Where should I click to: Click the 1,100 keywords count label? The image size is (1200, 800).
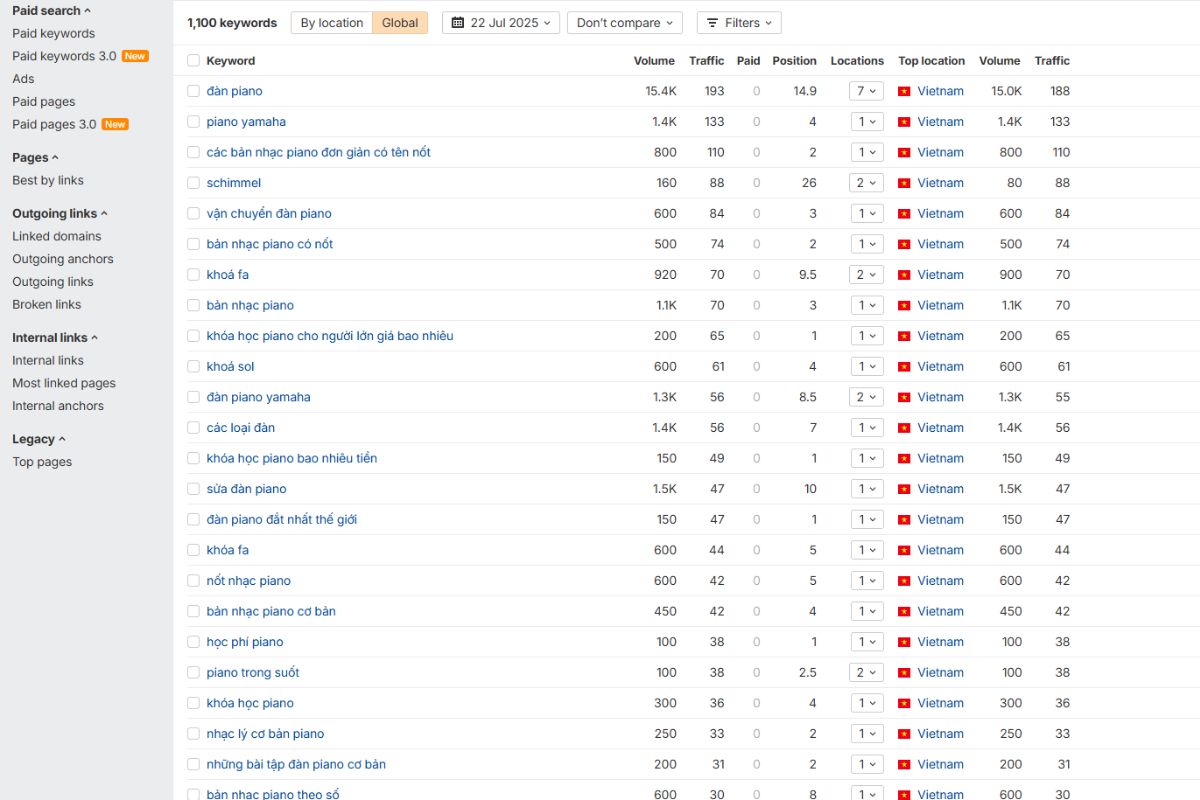(x=232, y=23)
